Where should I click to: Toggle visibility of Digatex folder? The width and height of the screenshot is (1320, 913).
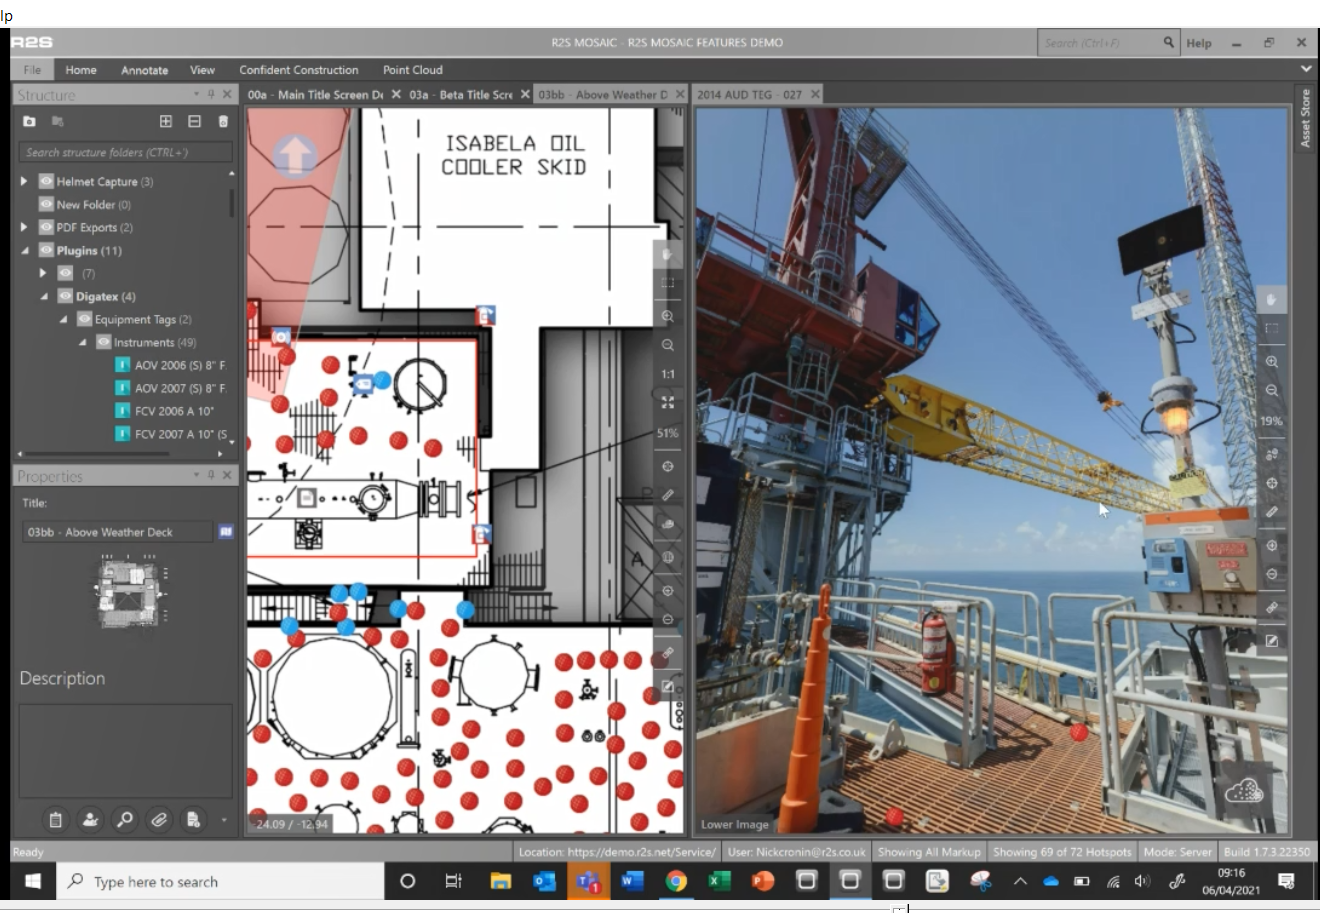point(65,296)
